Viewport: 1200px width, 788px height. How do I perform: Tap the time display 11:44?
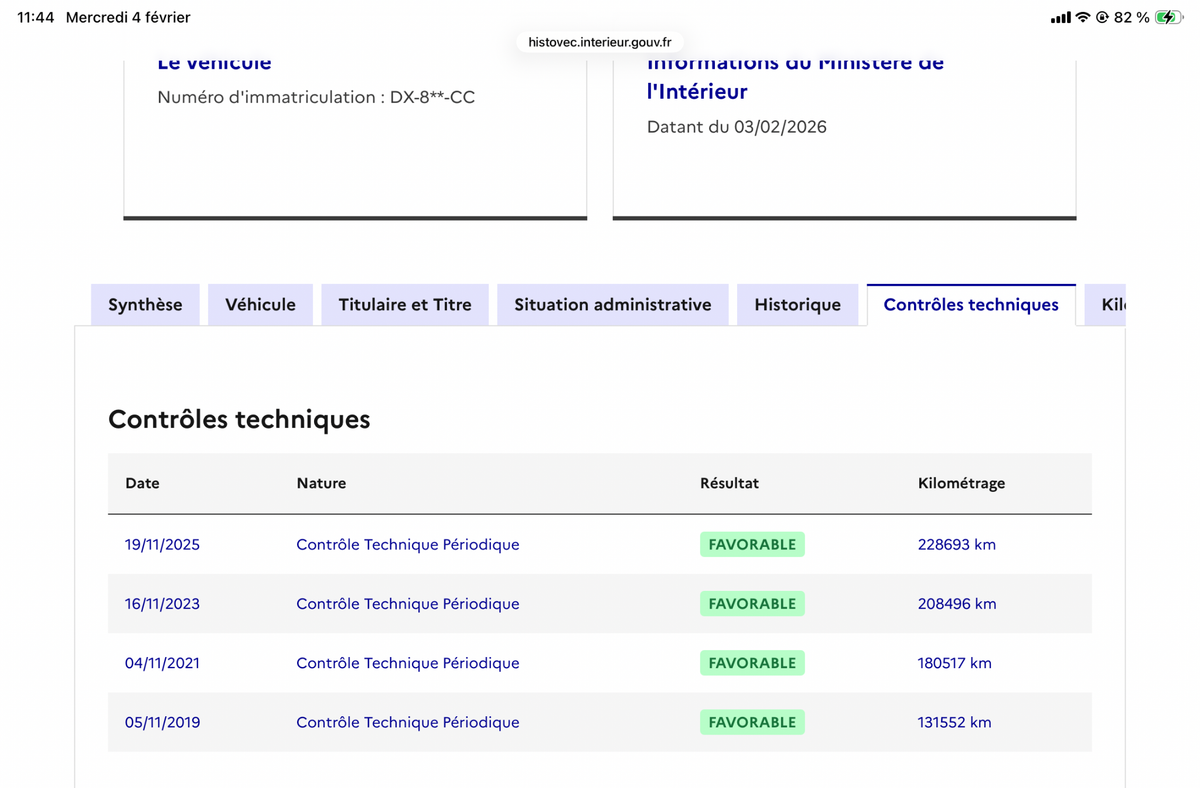(x=36, y=18)
